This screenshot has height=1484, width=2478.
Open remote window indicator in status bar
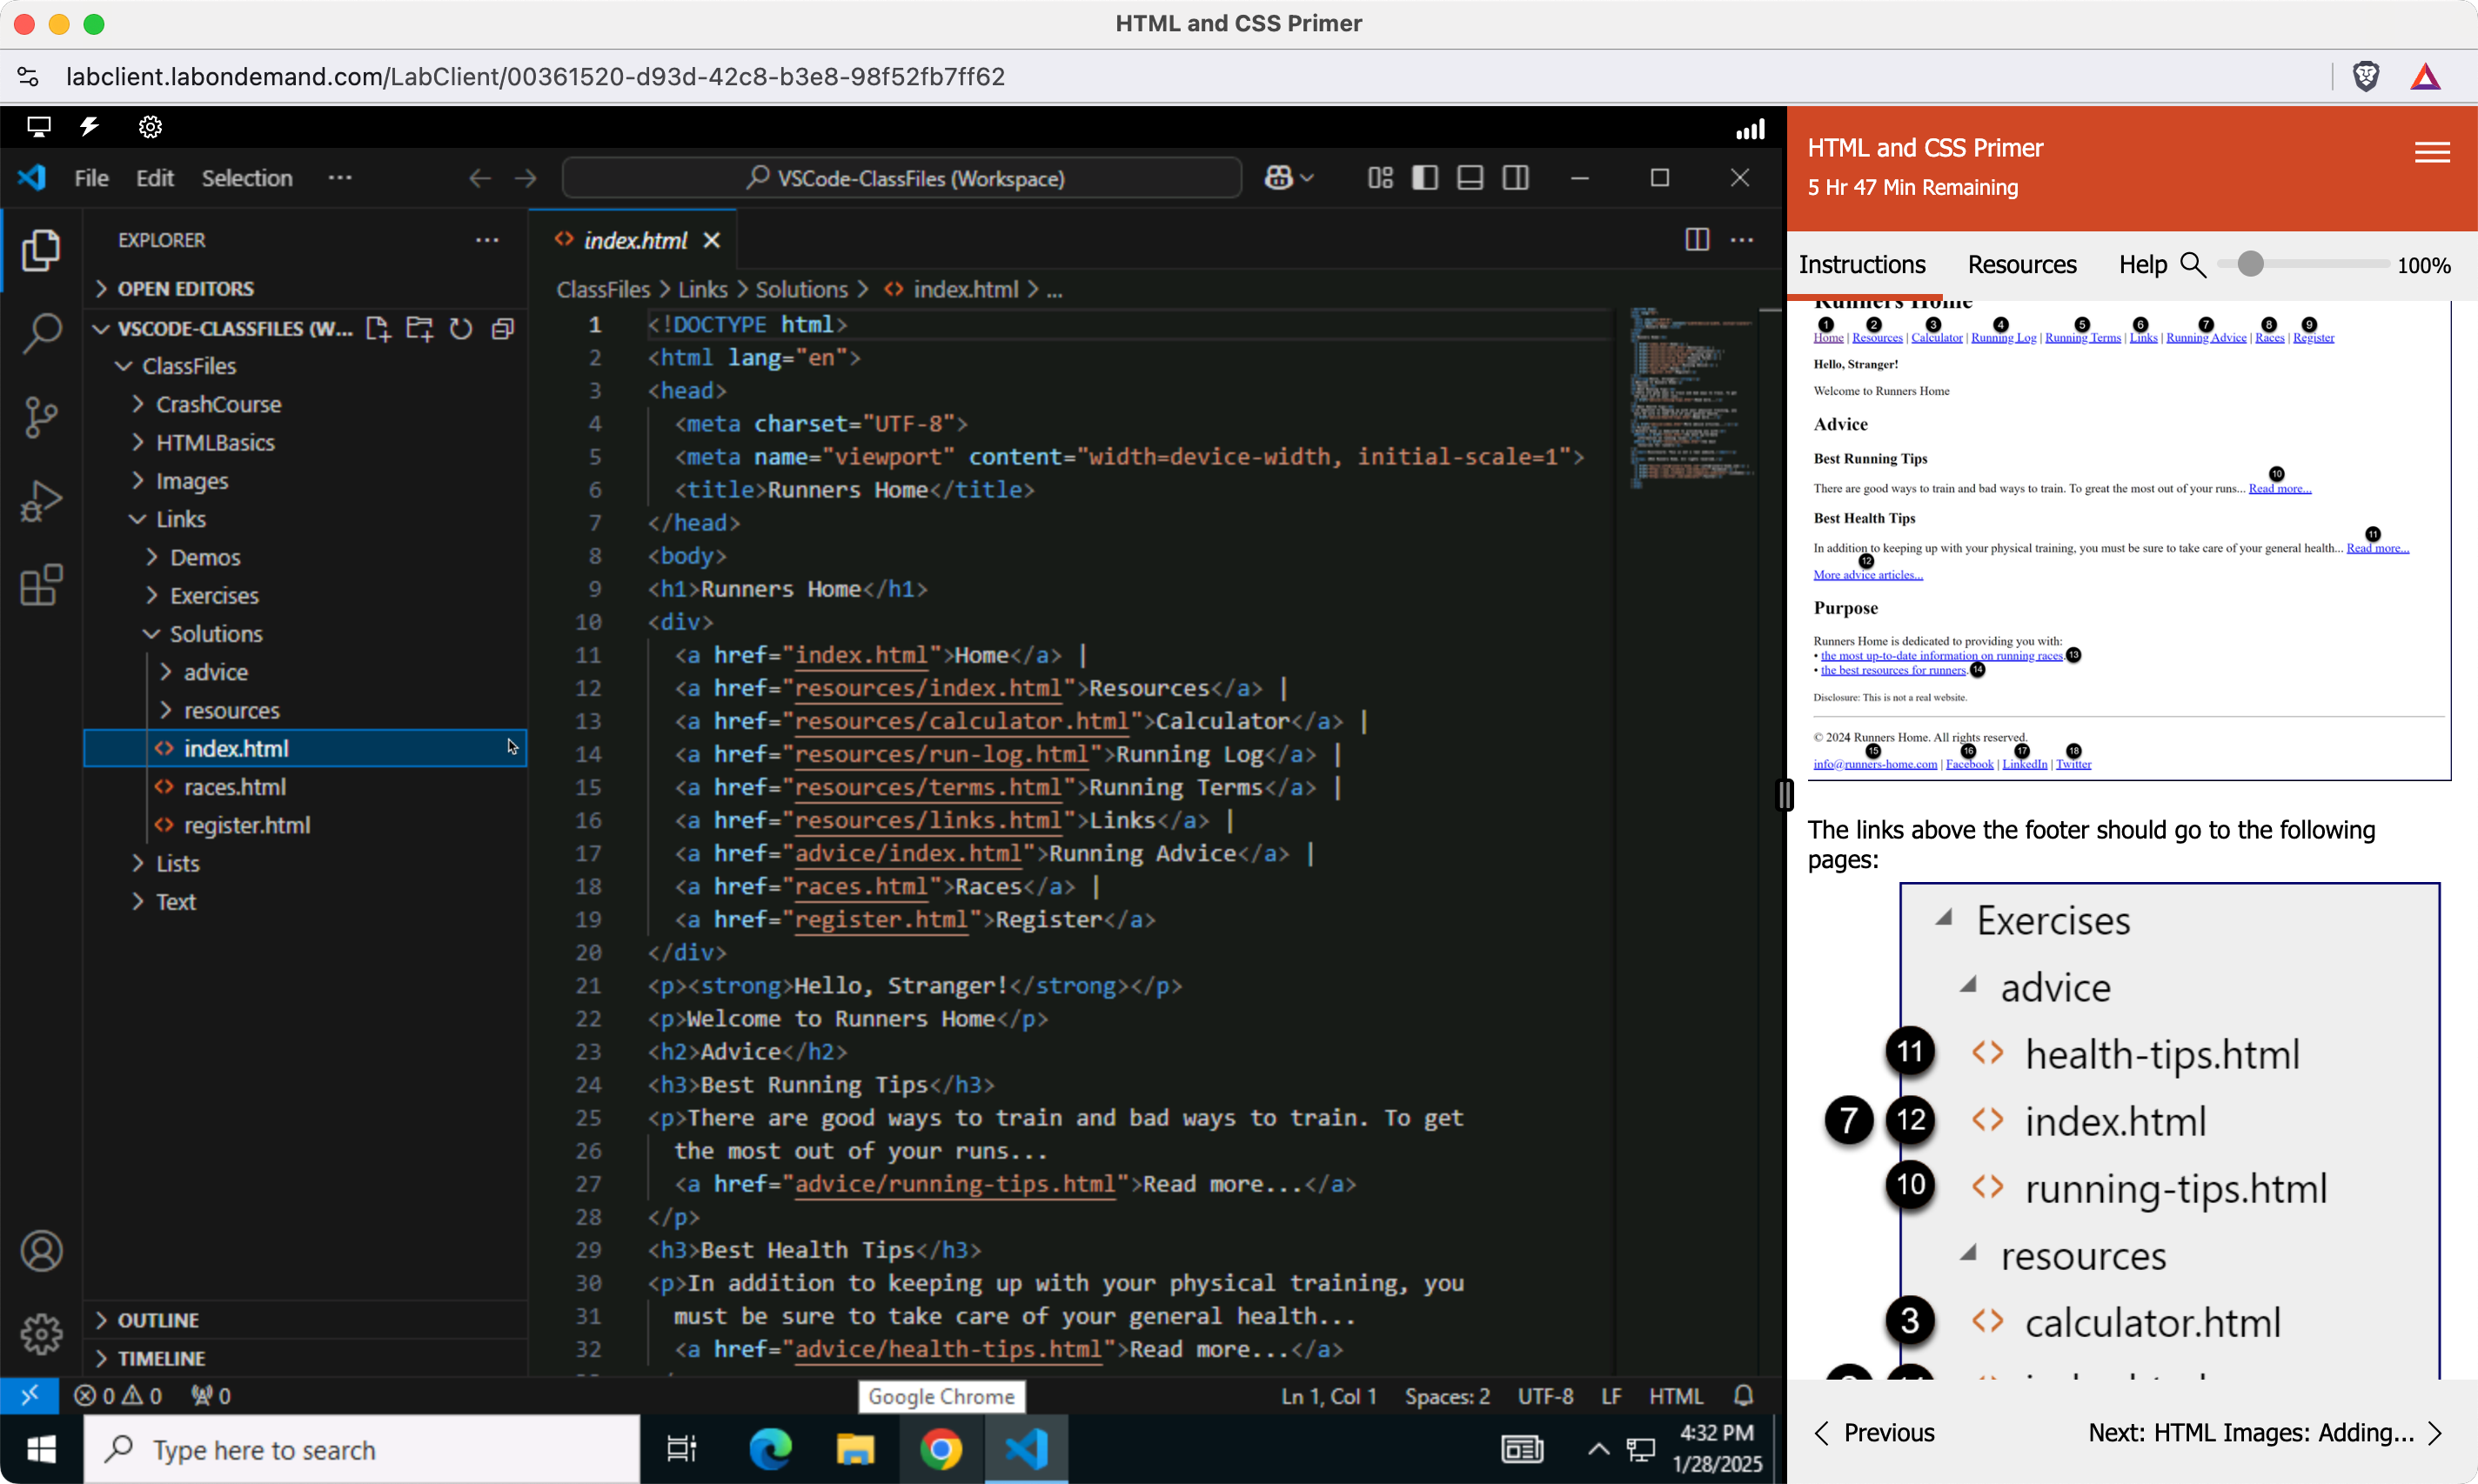[x=29, y=1396]
